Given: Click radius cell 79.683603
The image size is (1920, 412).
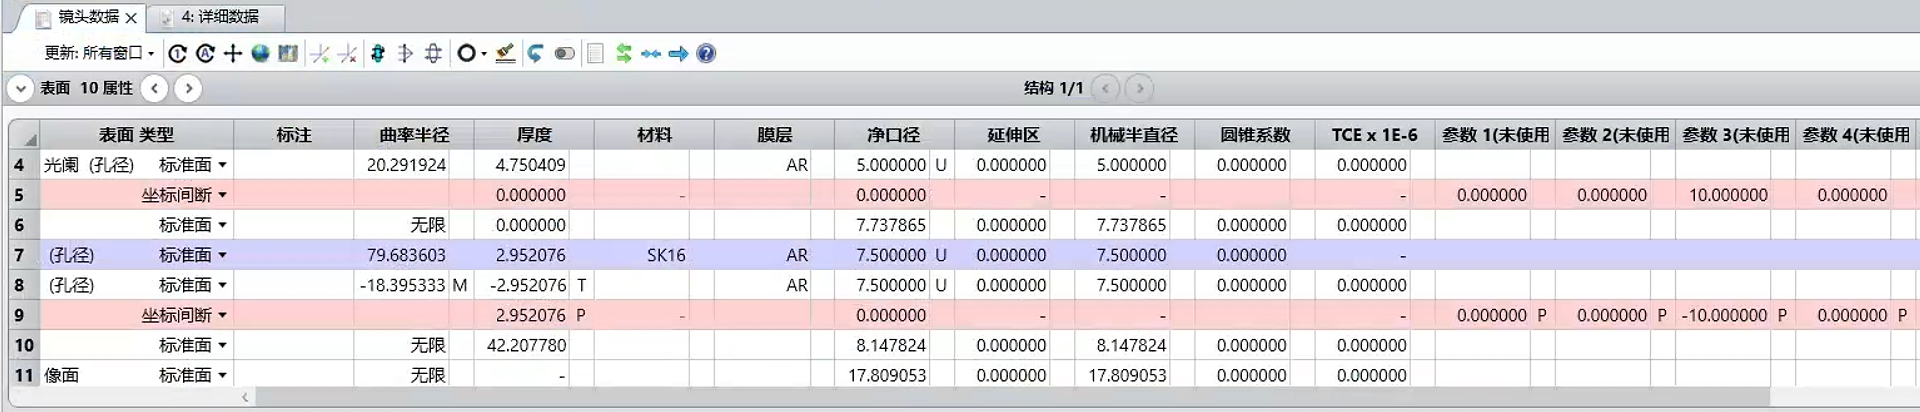Looking at the screenshot, I should pyautogui.click(x=401, y=255).
